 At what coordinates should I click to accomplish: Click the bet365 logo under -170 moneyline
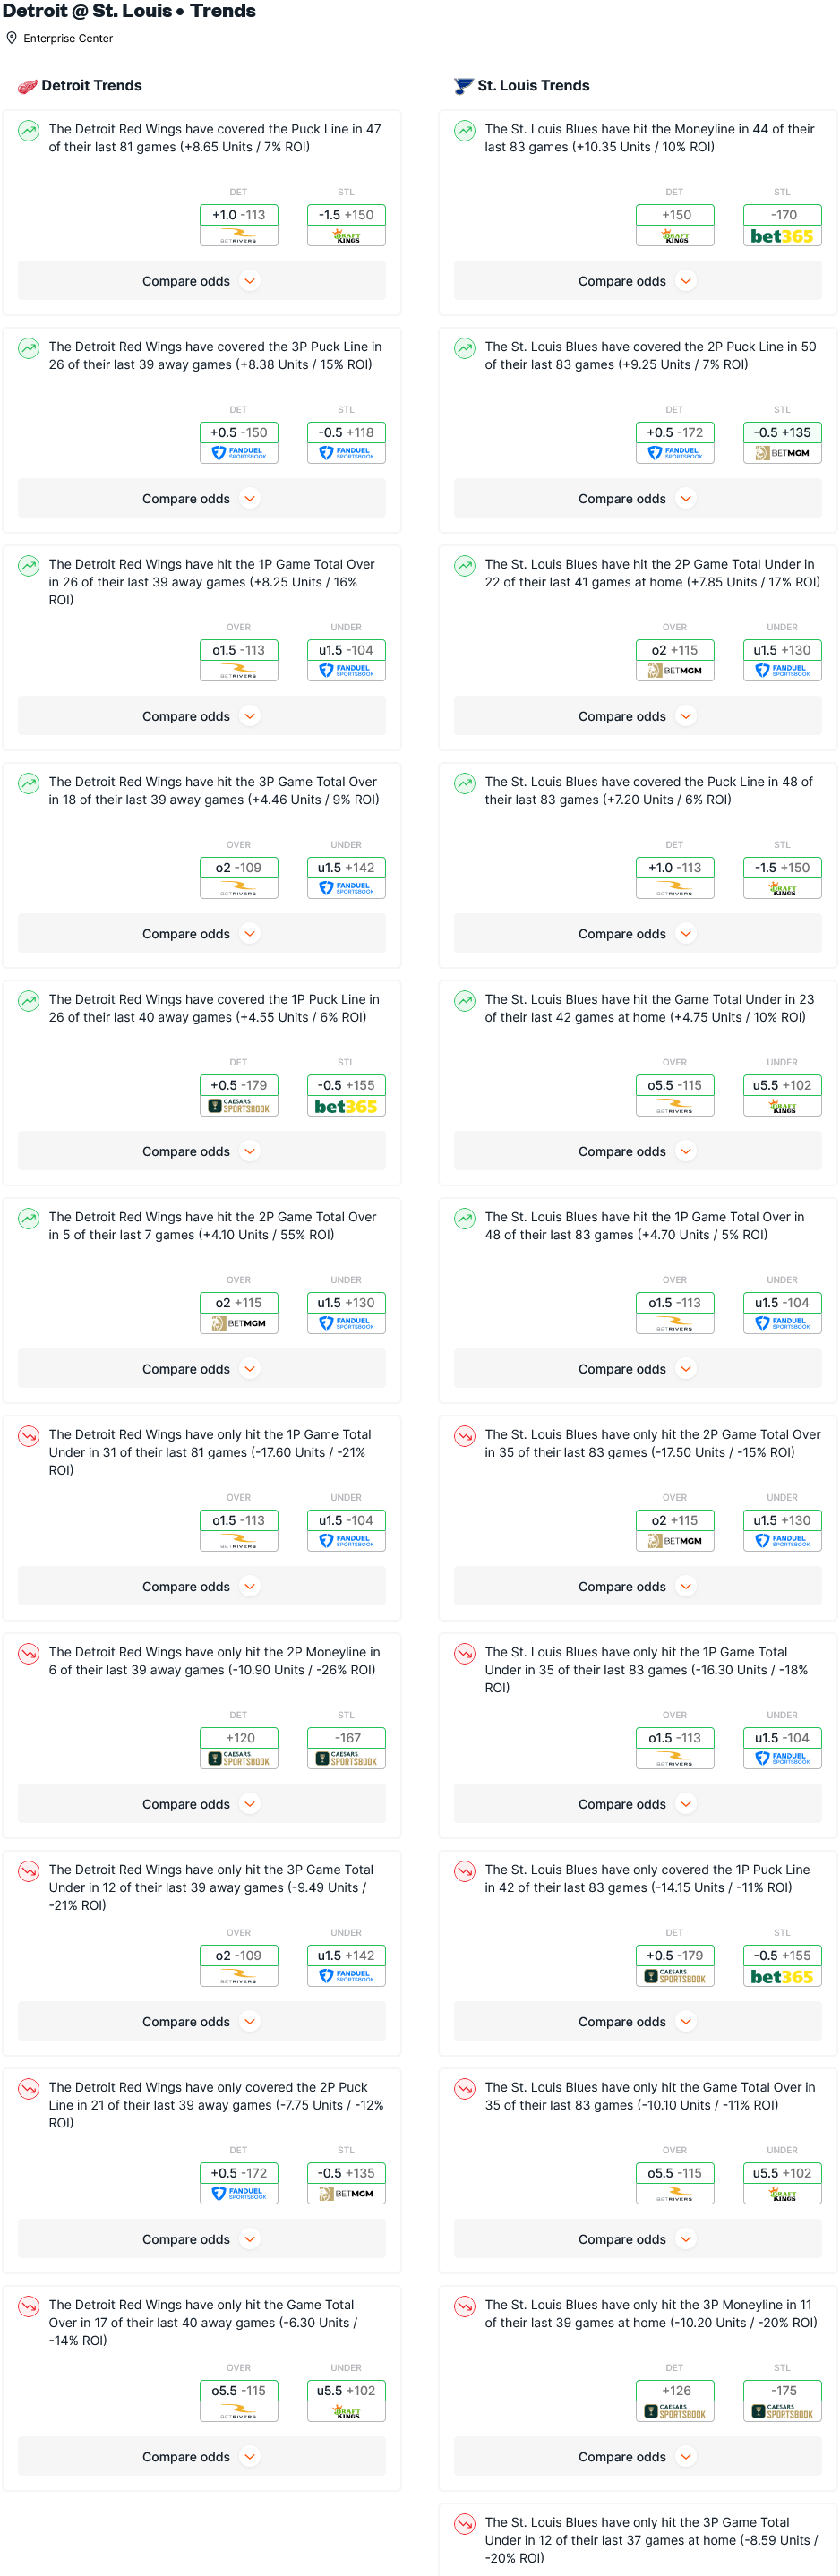click(x=782, y=237)
